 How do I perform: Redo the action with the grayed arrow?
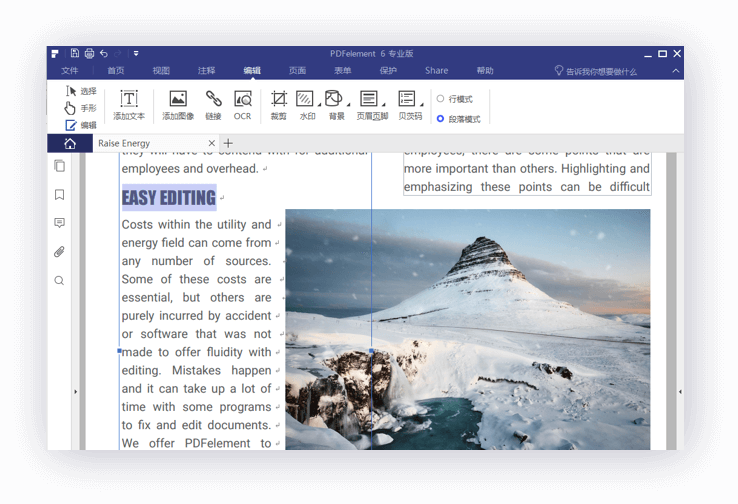coord(118,54)
